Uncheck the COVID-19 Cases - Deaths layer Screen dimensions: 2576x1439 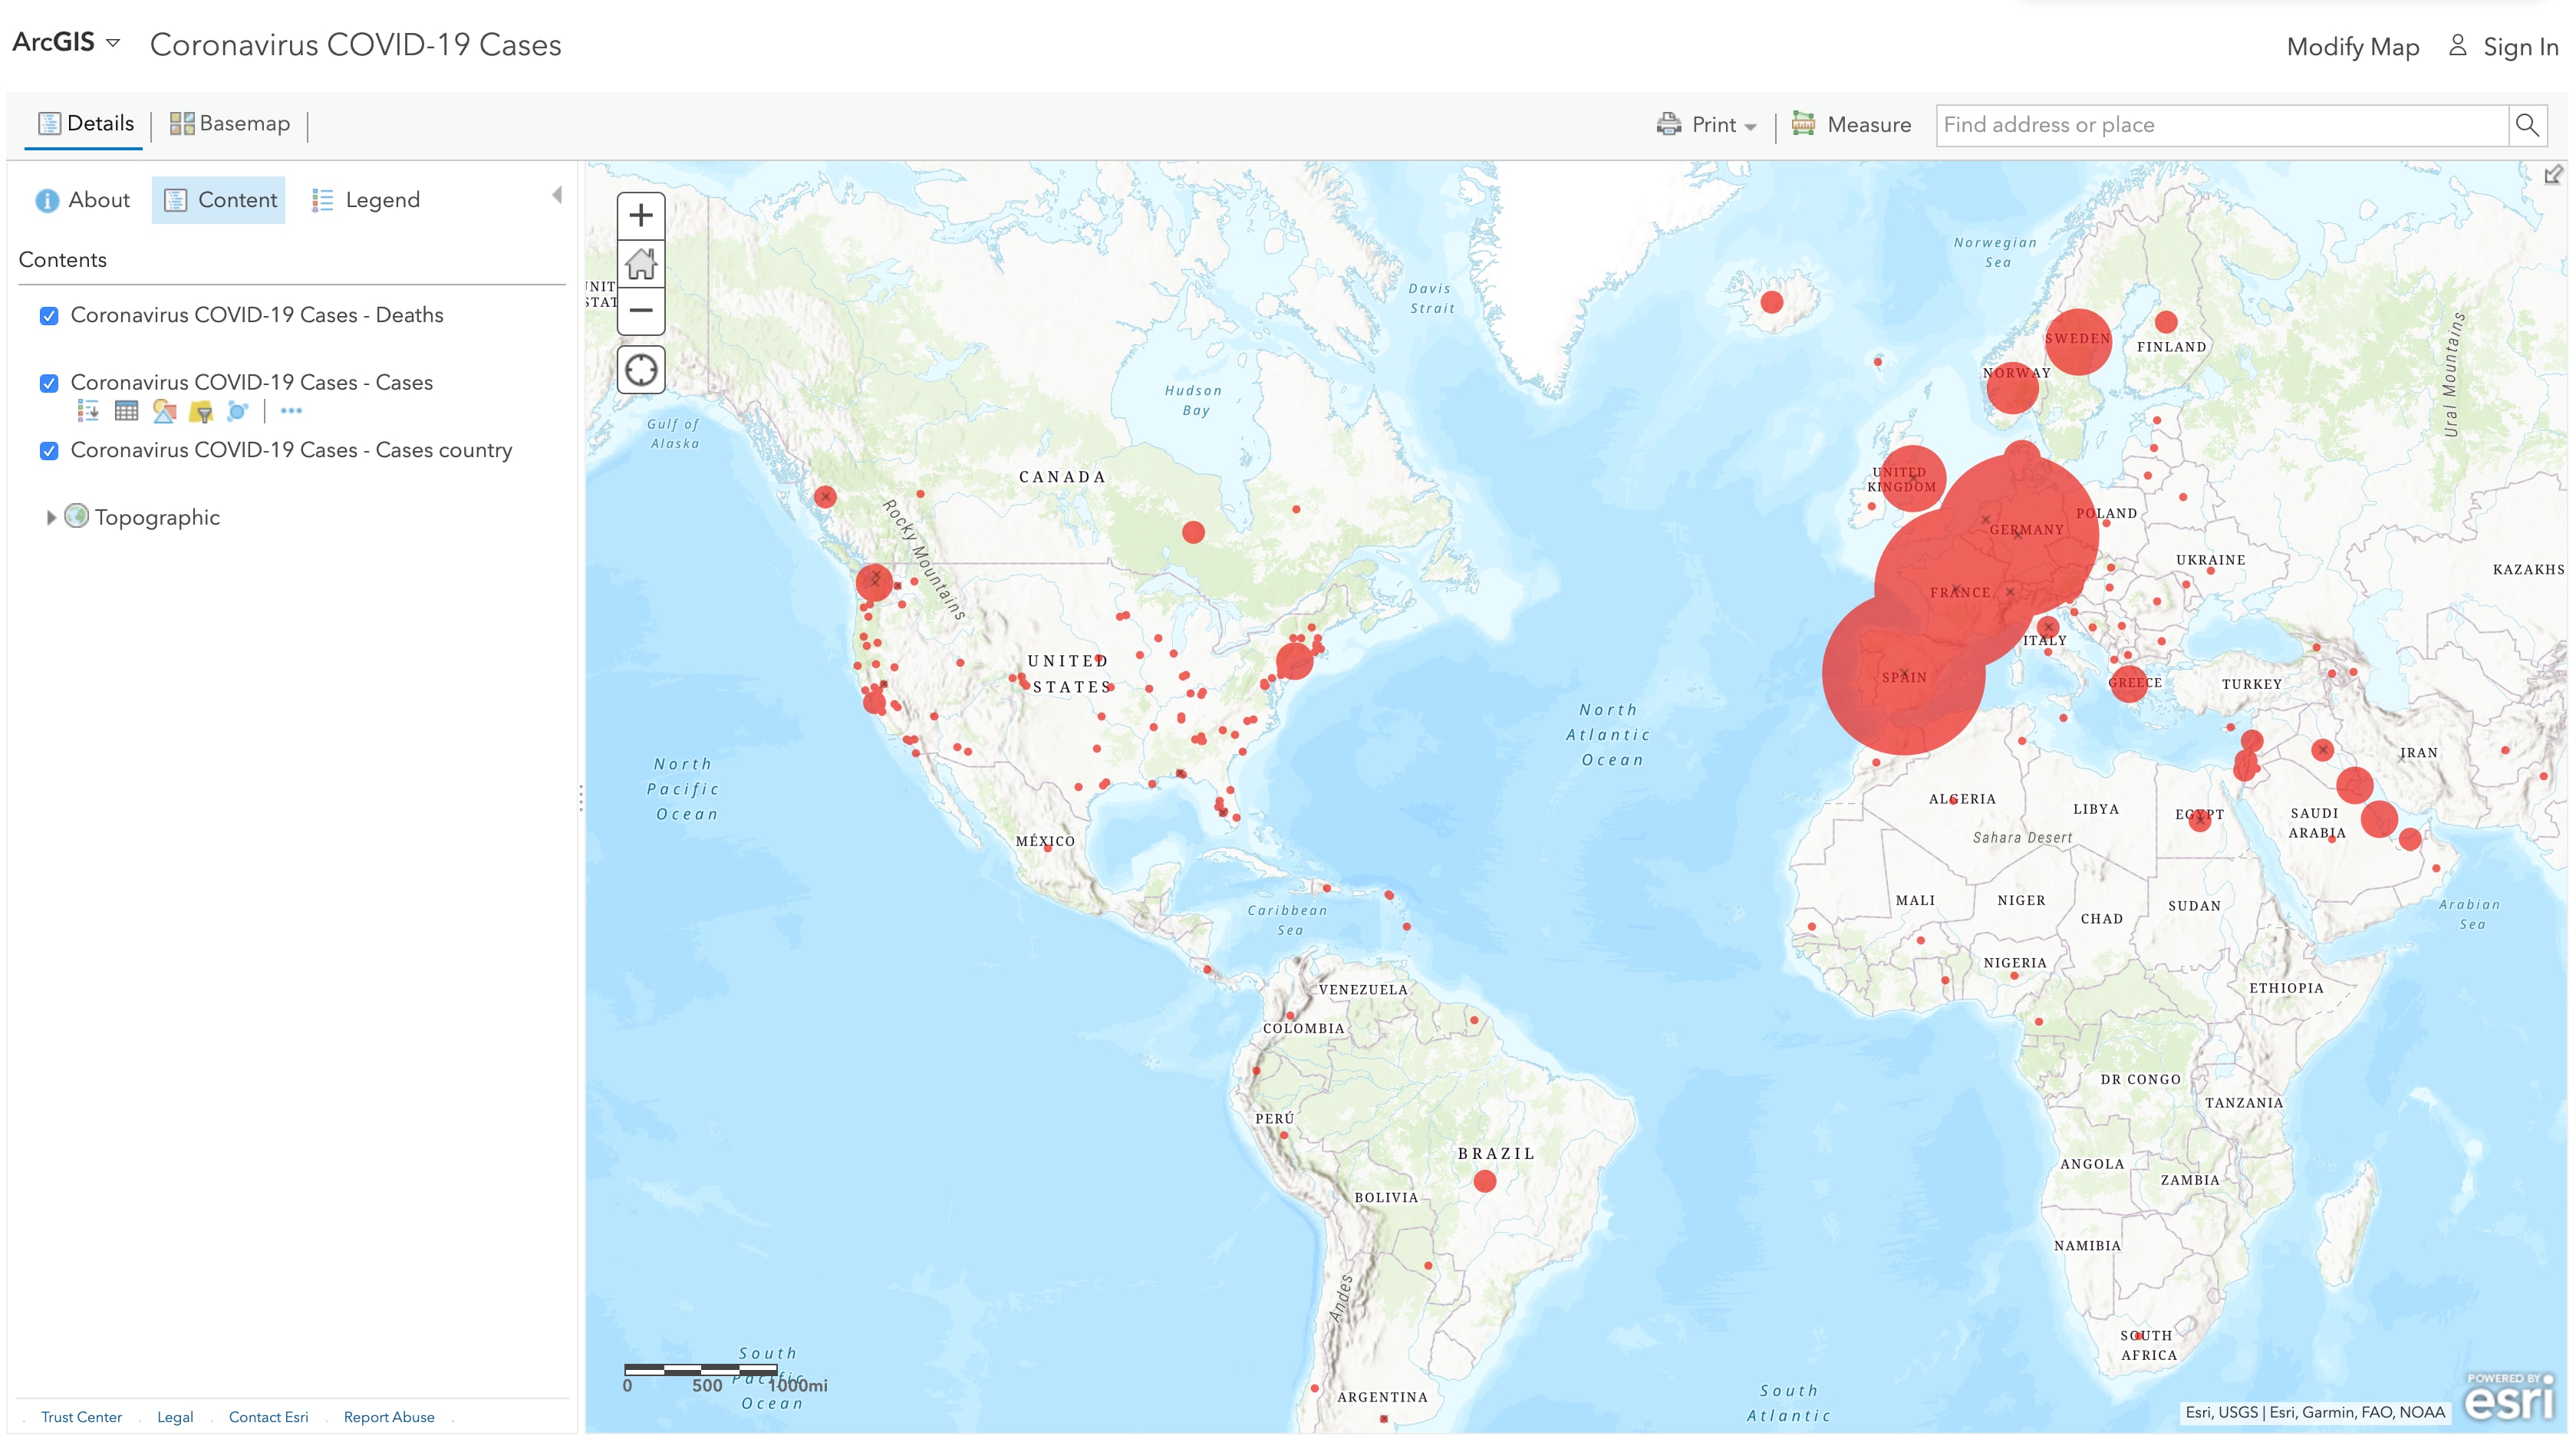click(49, 316)
